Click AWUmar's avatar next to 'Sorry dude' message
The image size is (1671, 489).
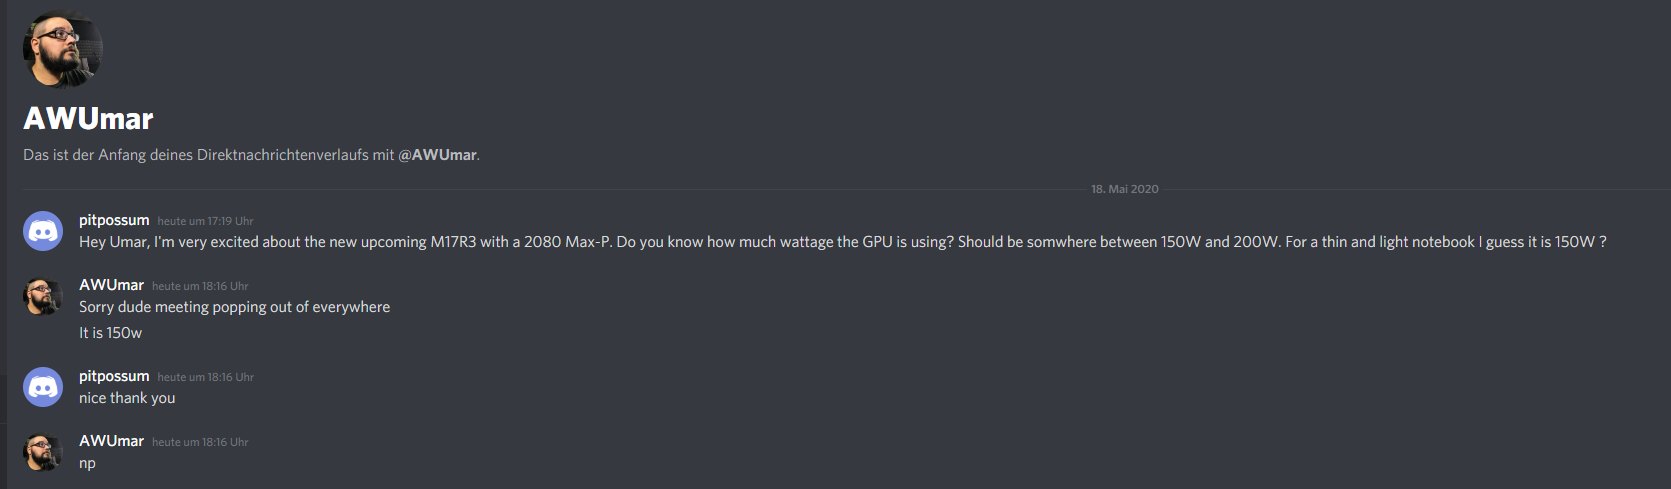coord(43,296)
